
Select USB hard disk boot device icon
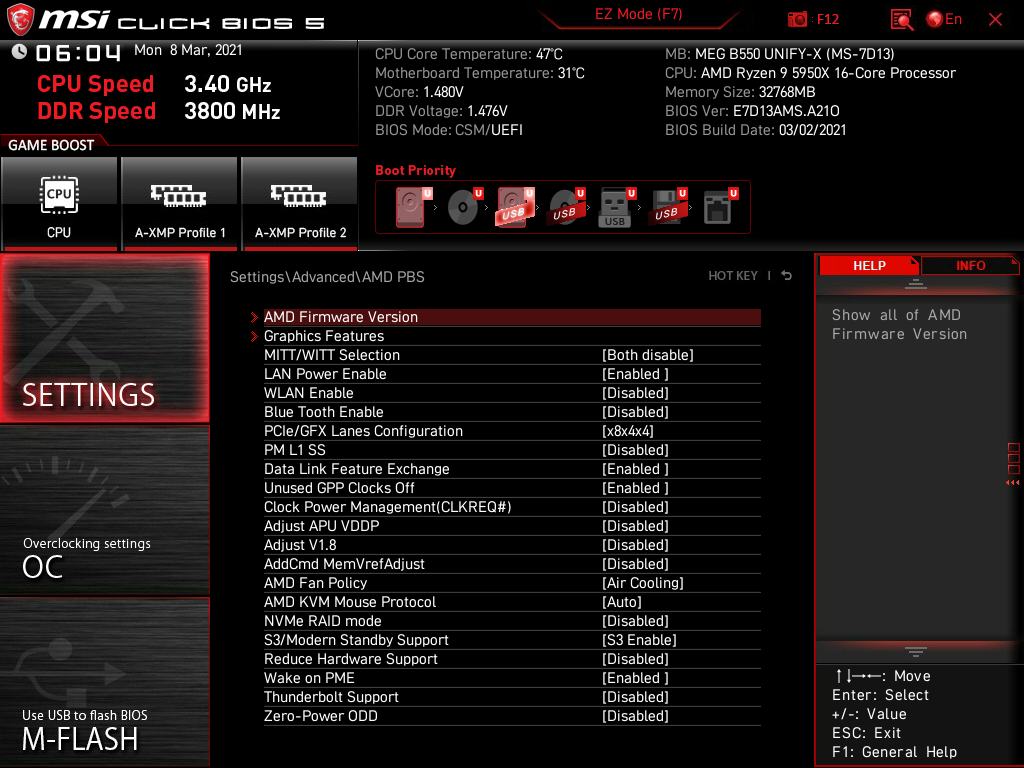tap(515, 207)
